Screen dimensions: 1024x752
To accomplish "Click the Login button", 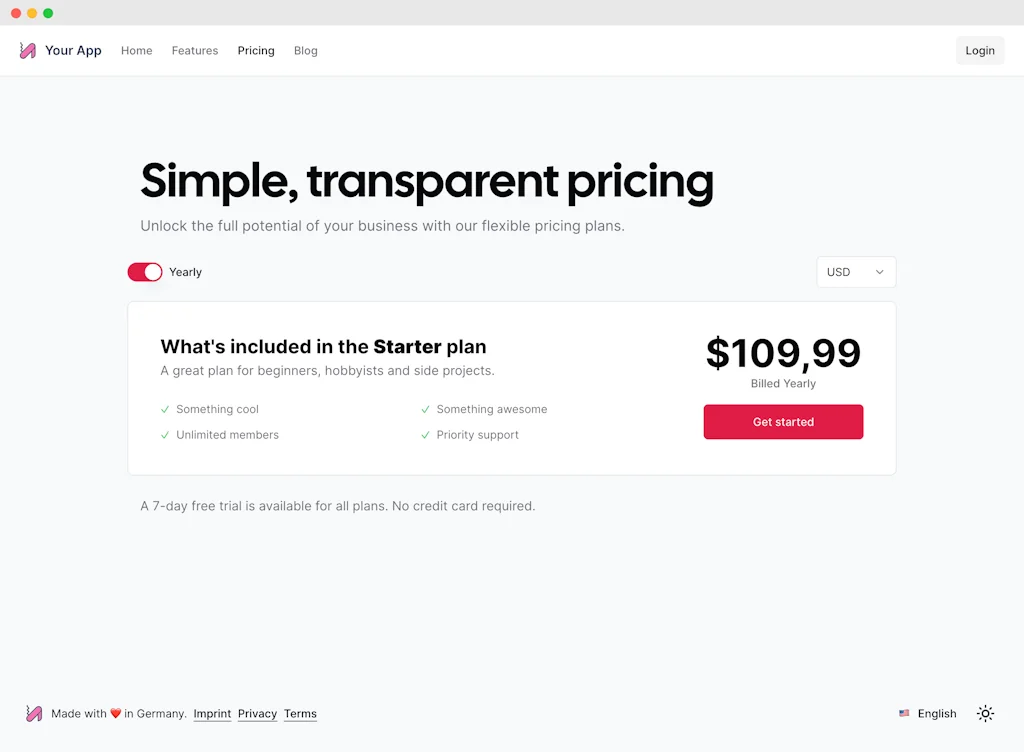I will (x=979, y=50).
